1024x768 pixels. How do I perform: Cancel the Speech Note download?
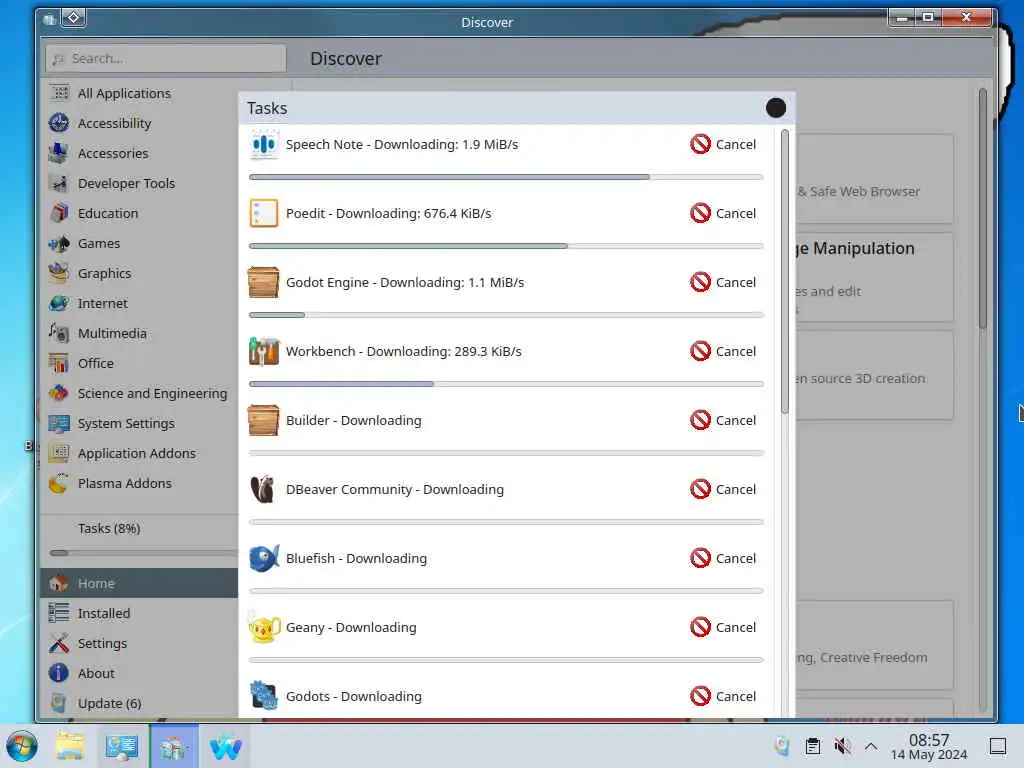pyautogui.click(x=723, y=144)
